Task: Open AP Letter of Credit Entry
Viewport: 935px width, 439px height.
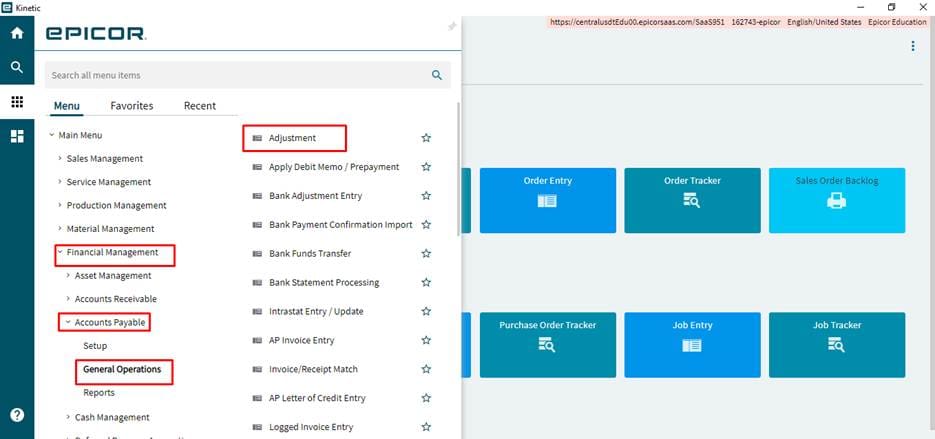Action: pyautogui.click(x=317, y=398)
